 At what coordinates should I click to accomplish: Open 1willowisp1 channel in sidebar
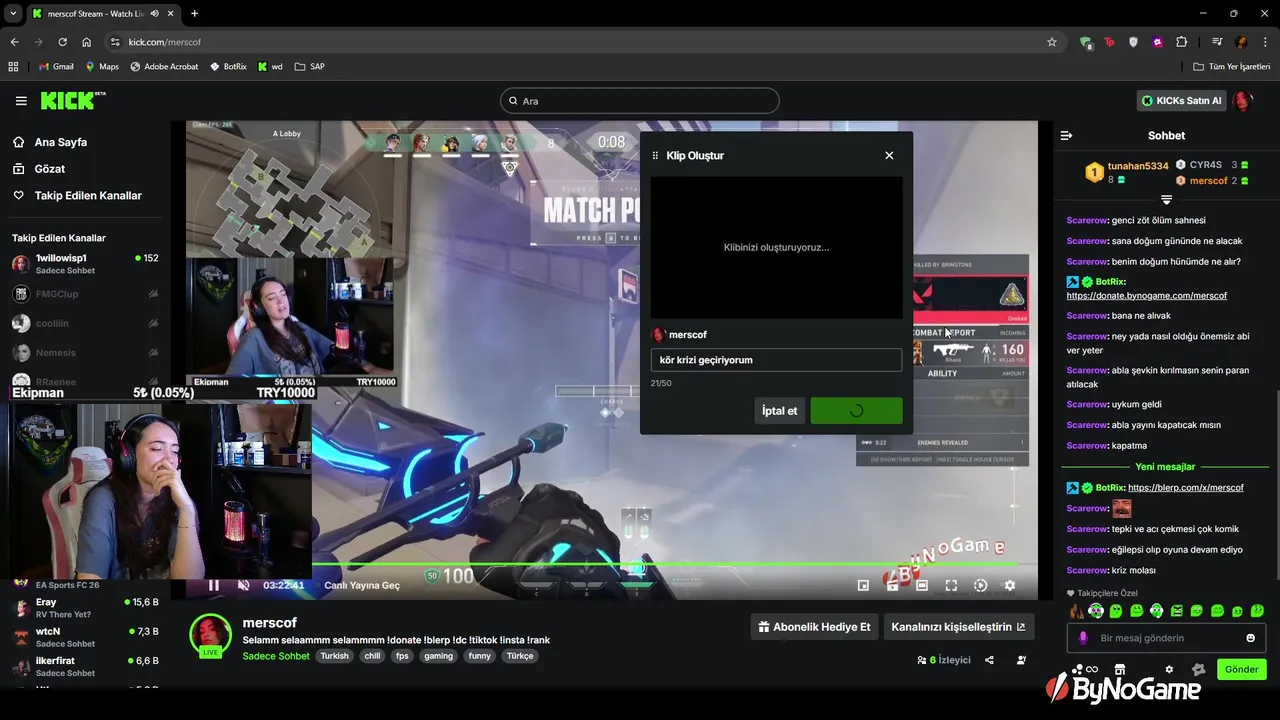coord(85,264)
